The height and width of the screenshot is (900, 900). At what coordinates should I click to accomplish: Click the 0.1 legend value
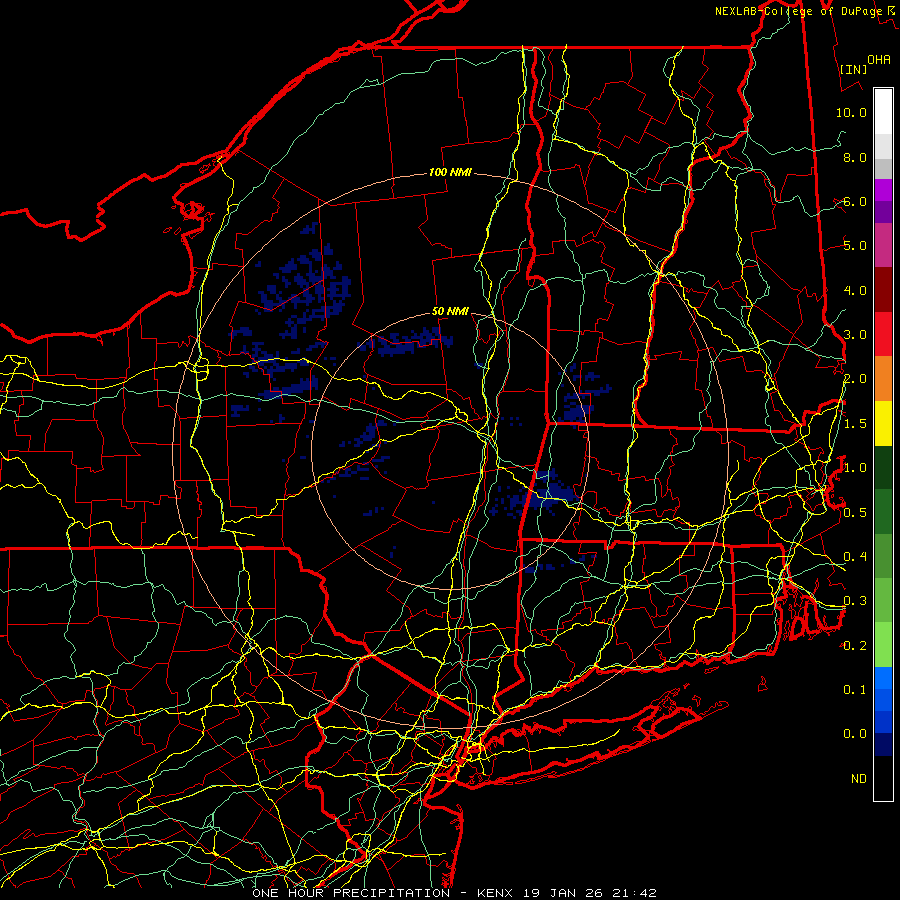tap(855, 690)
